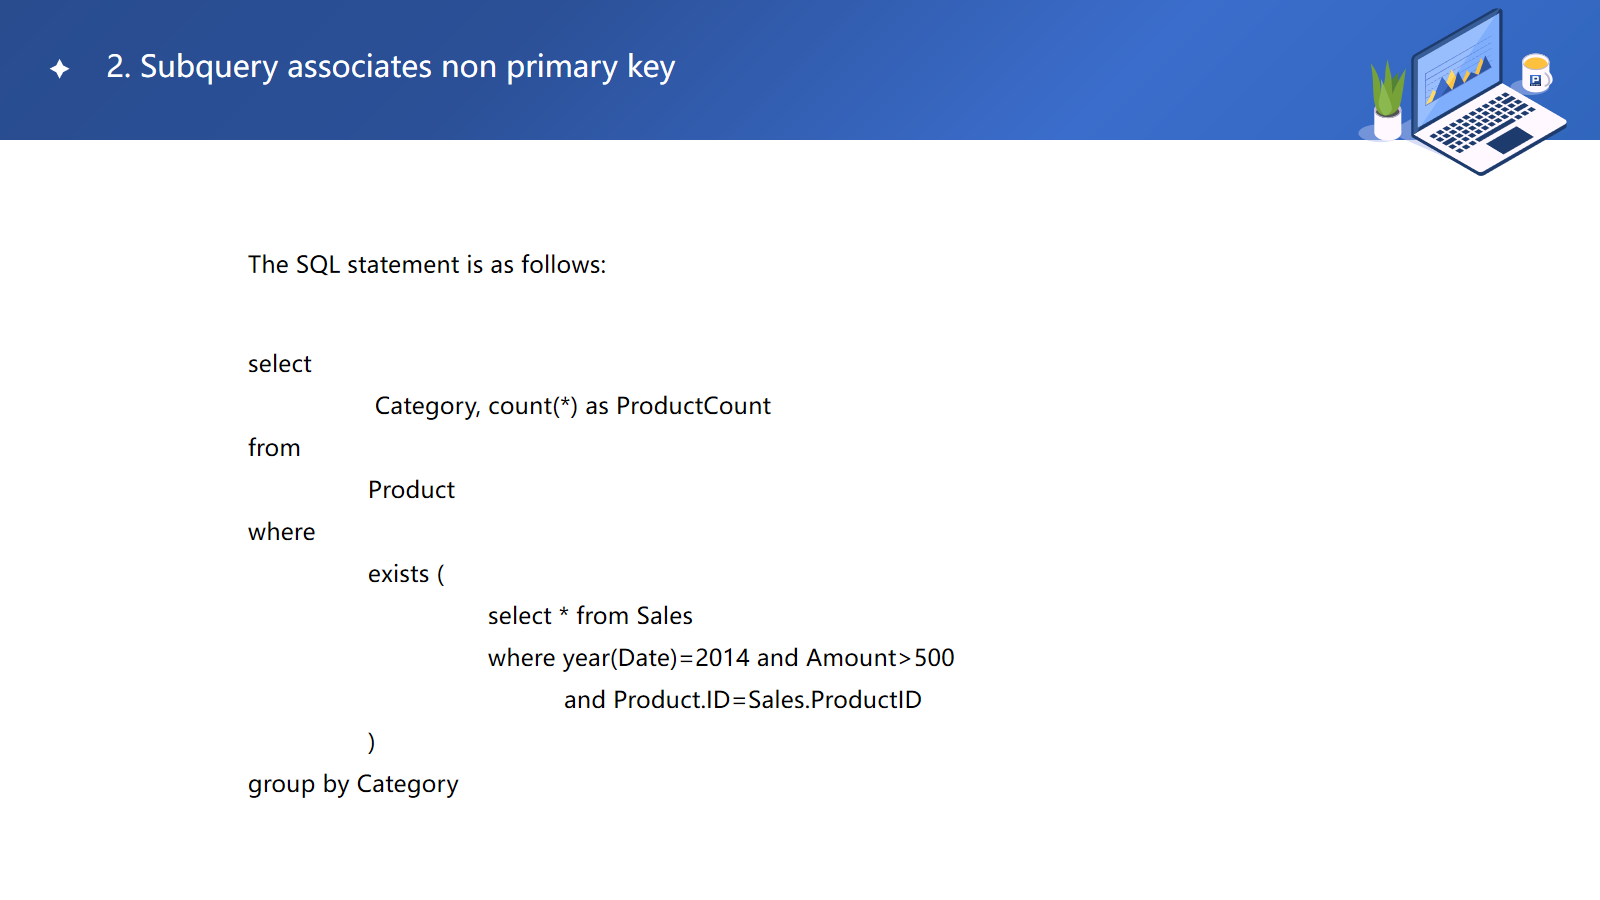Click the slide title about subquery
The height and width of the screenshot is (900, 1600).
390,67
